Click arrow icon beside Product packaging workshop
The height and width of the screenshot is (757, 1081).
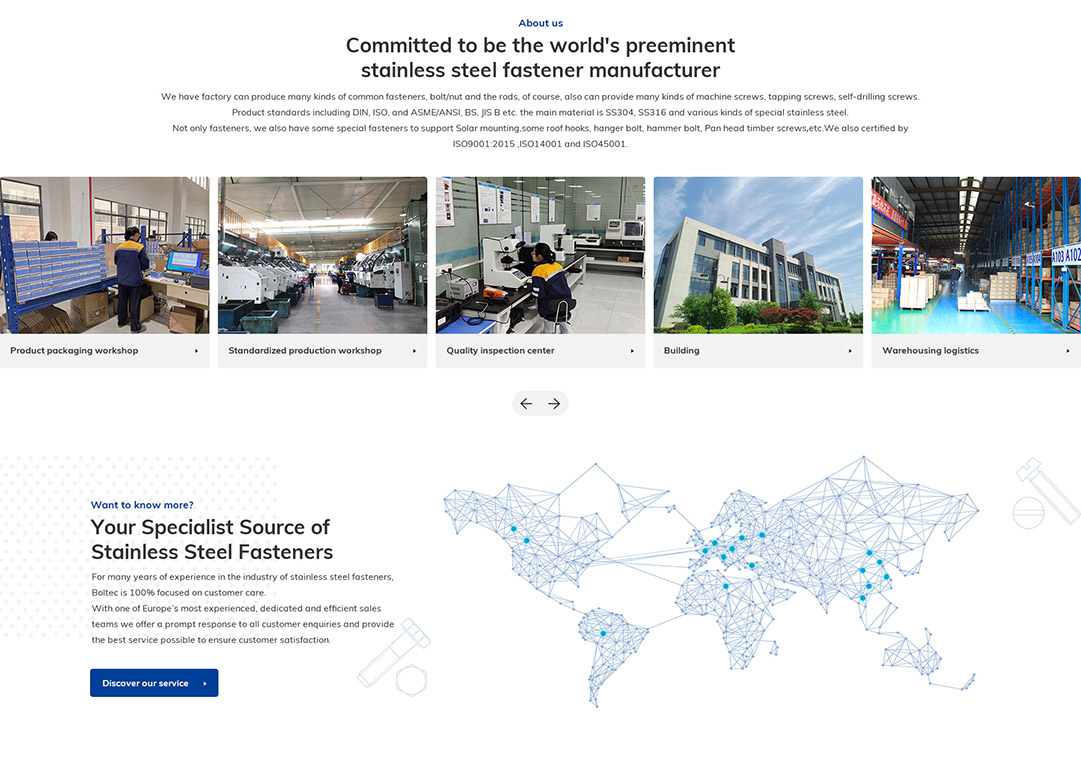pyautogui.click(x=196, y=351)
